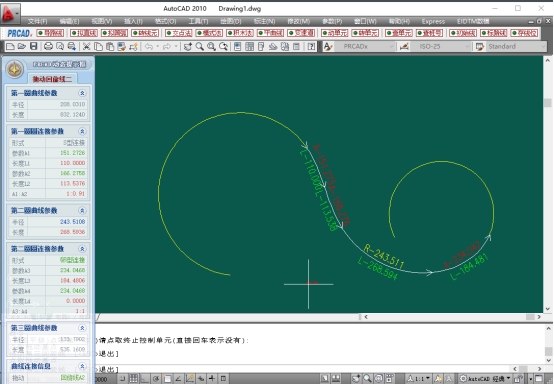The width and height of the screenshot is (554, 384).
Task: Collapse the first curve parameters section
Action: point(82,93)
